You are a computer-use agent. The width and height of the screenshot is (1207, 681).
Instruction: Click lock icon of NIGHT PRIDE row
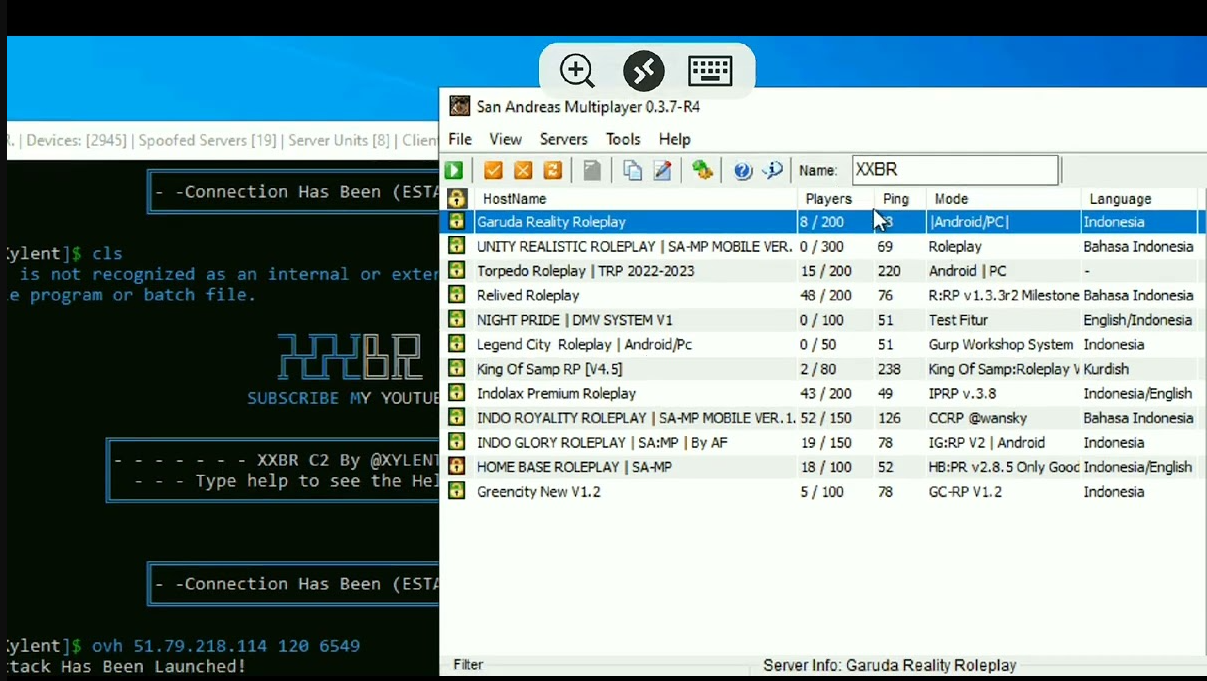pyautogui.click(x=457, y=319)
